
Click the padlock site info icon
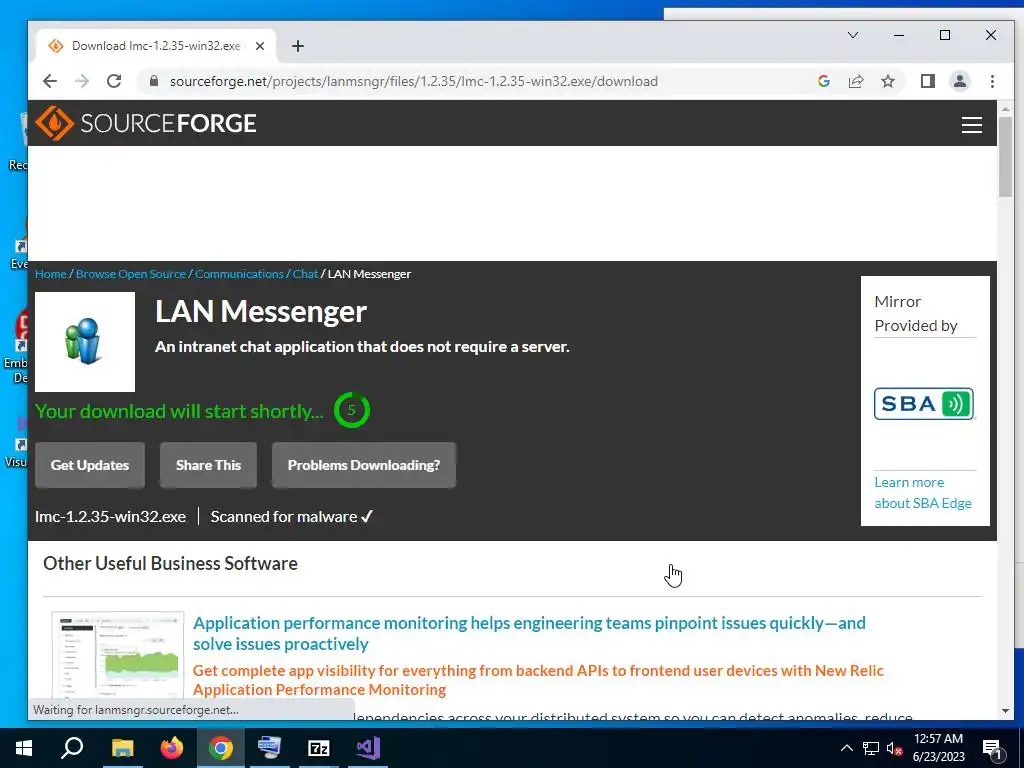click(x=154, y=81)
